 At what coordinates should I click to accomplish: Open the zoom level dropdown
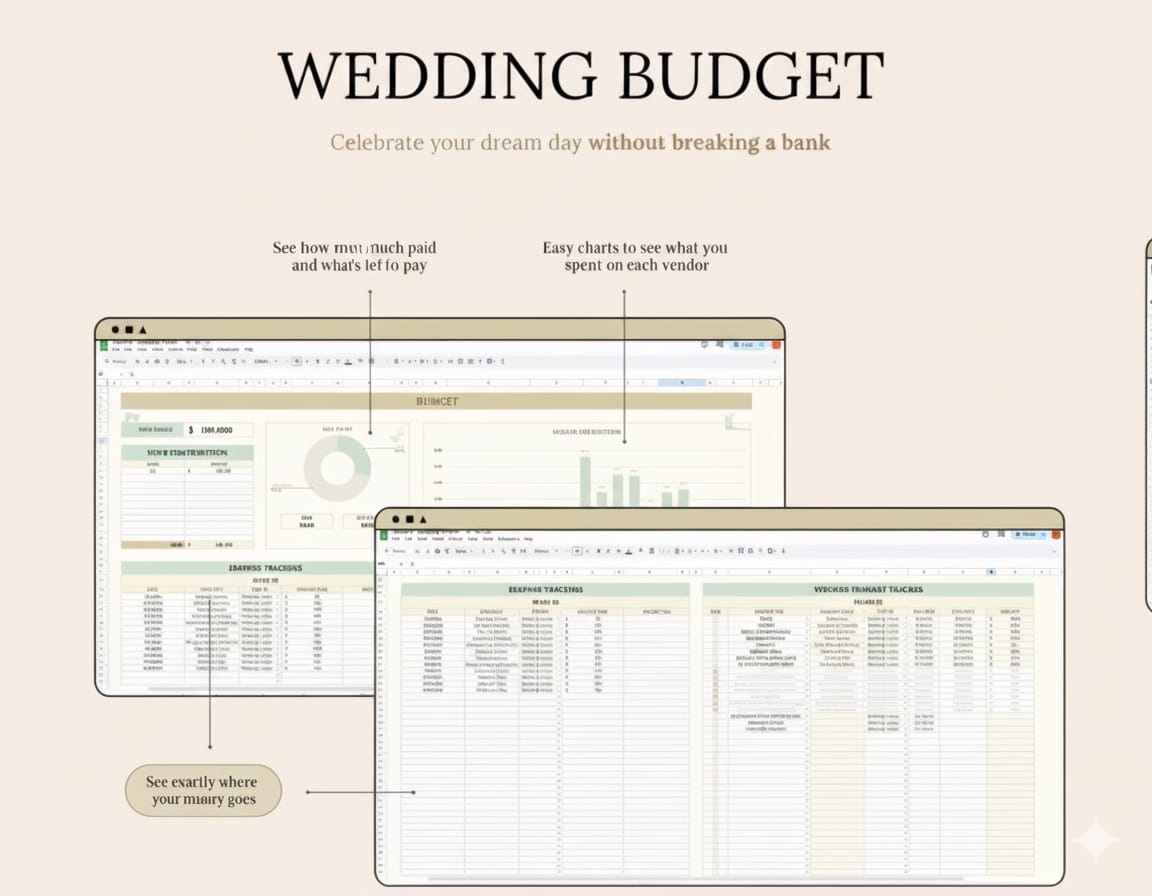(x=465, y=551)
